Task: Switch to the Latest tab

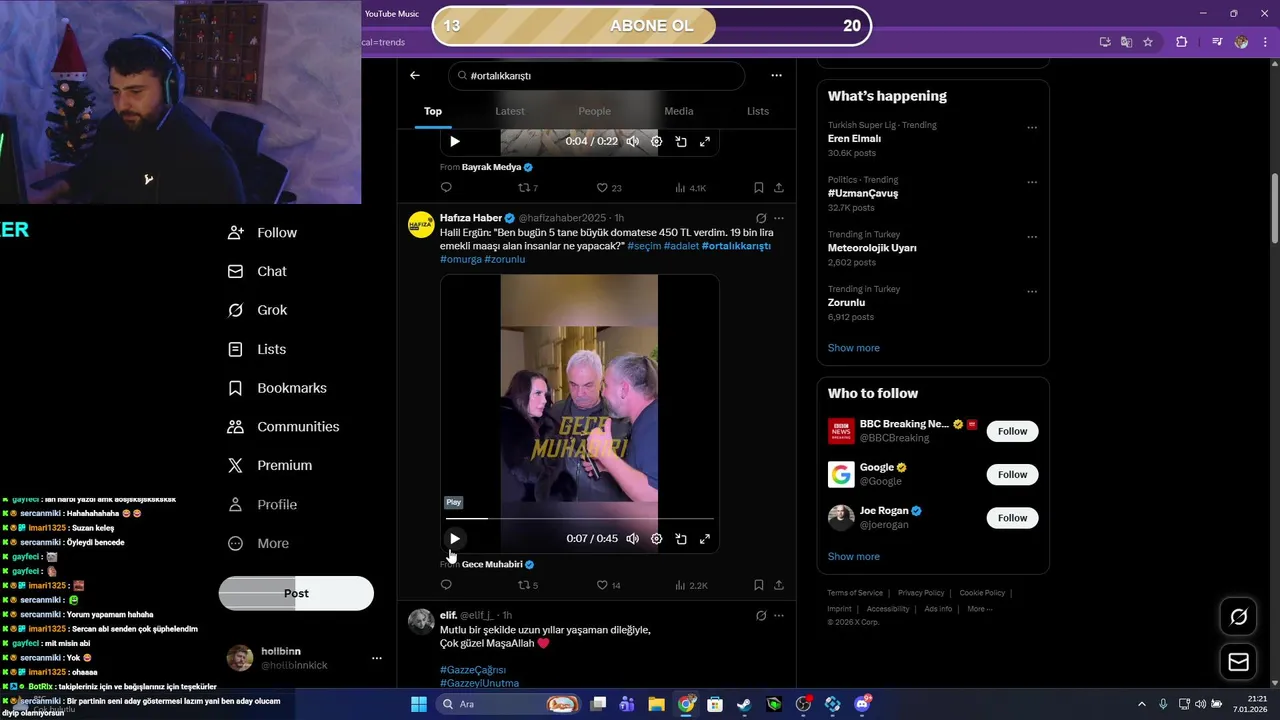Action: [510, 111]
